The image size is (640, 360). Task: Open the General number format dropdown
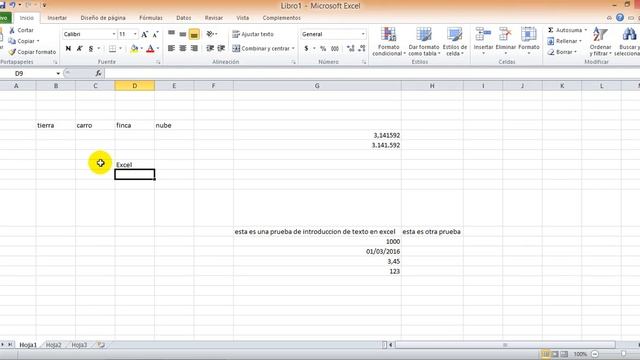[x=363, y=34]
